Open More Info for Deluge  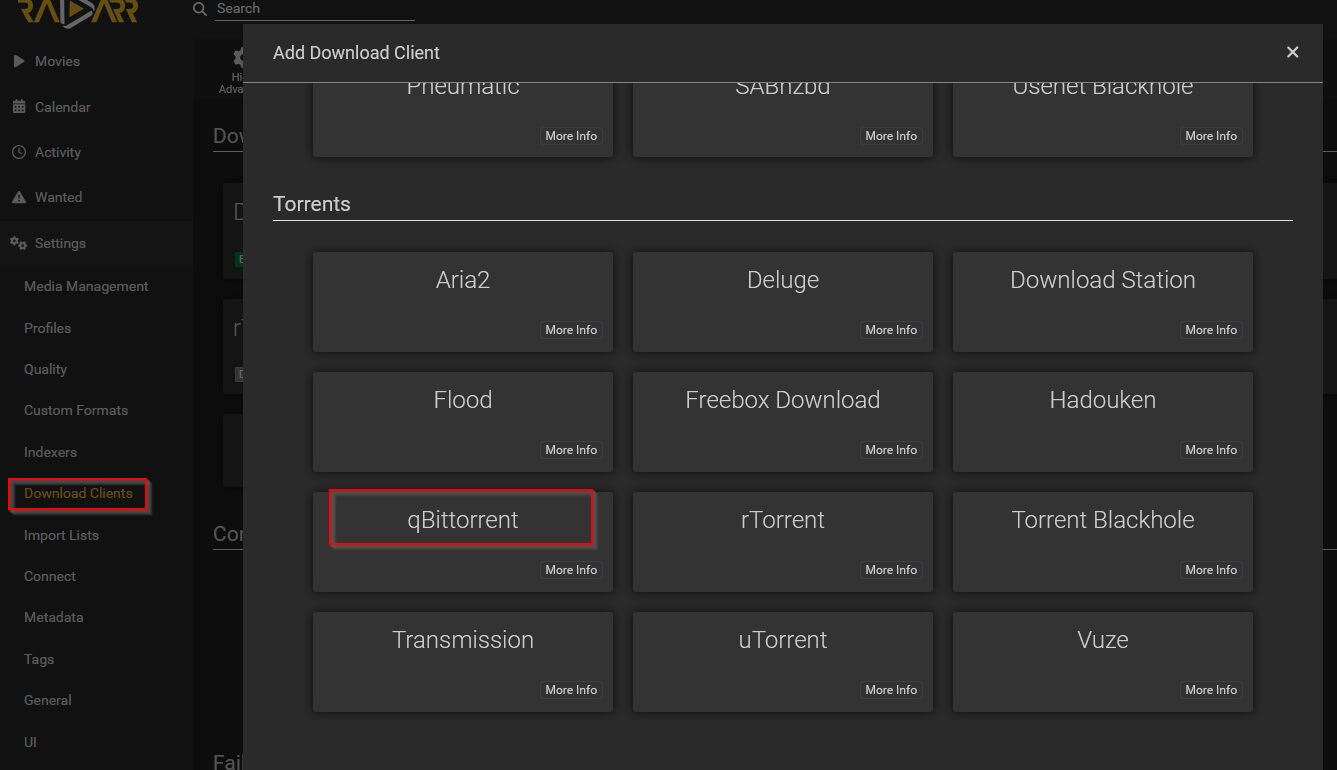tap(891, 330)
